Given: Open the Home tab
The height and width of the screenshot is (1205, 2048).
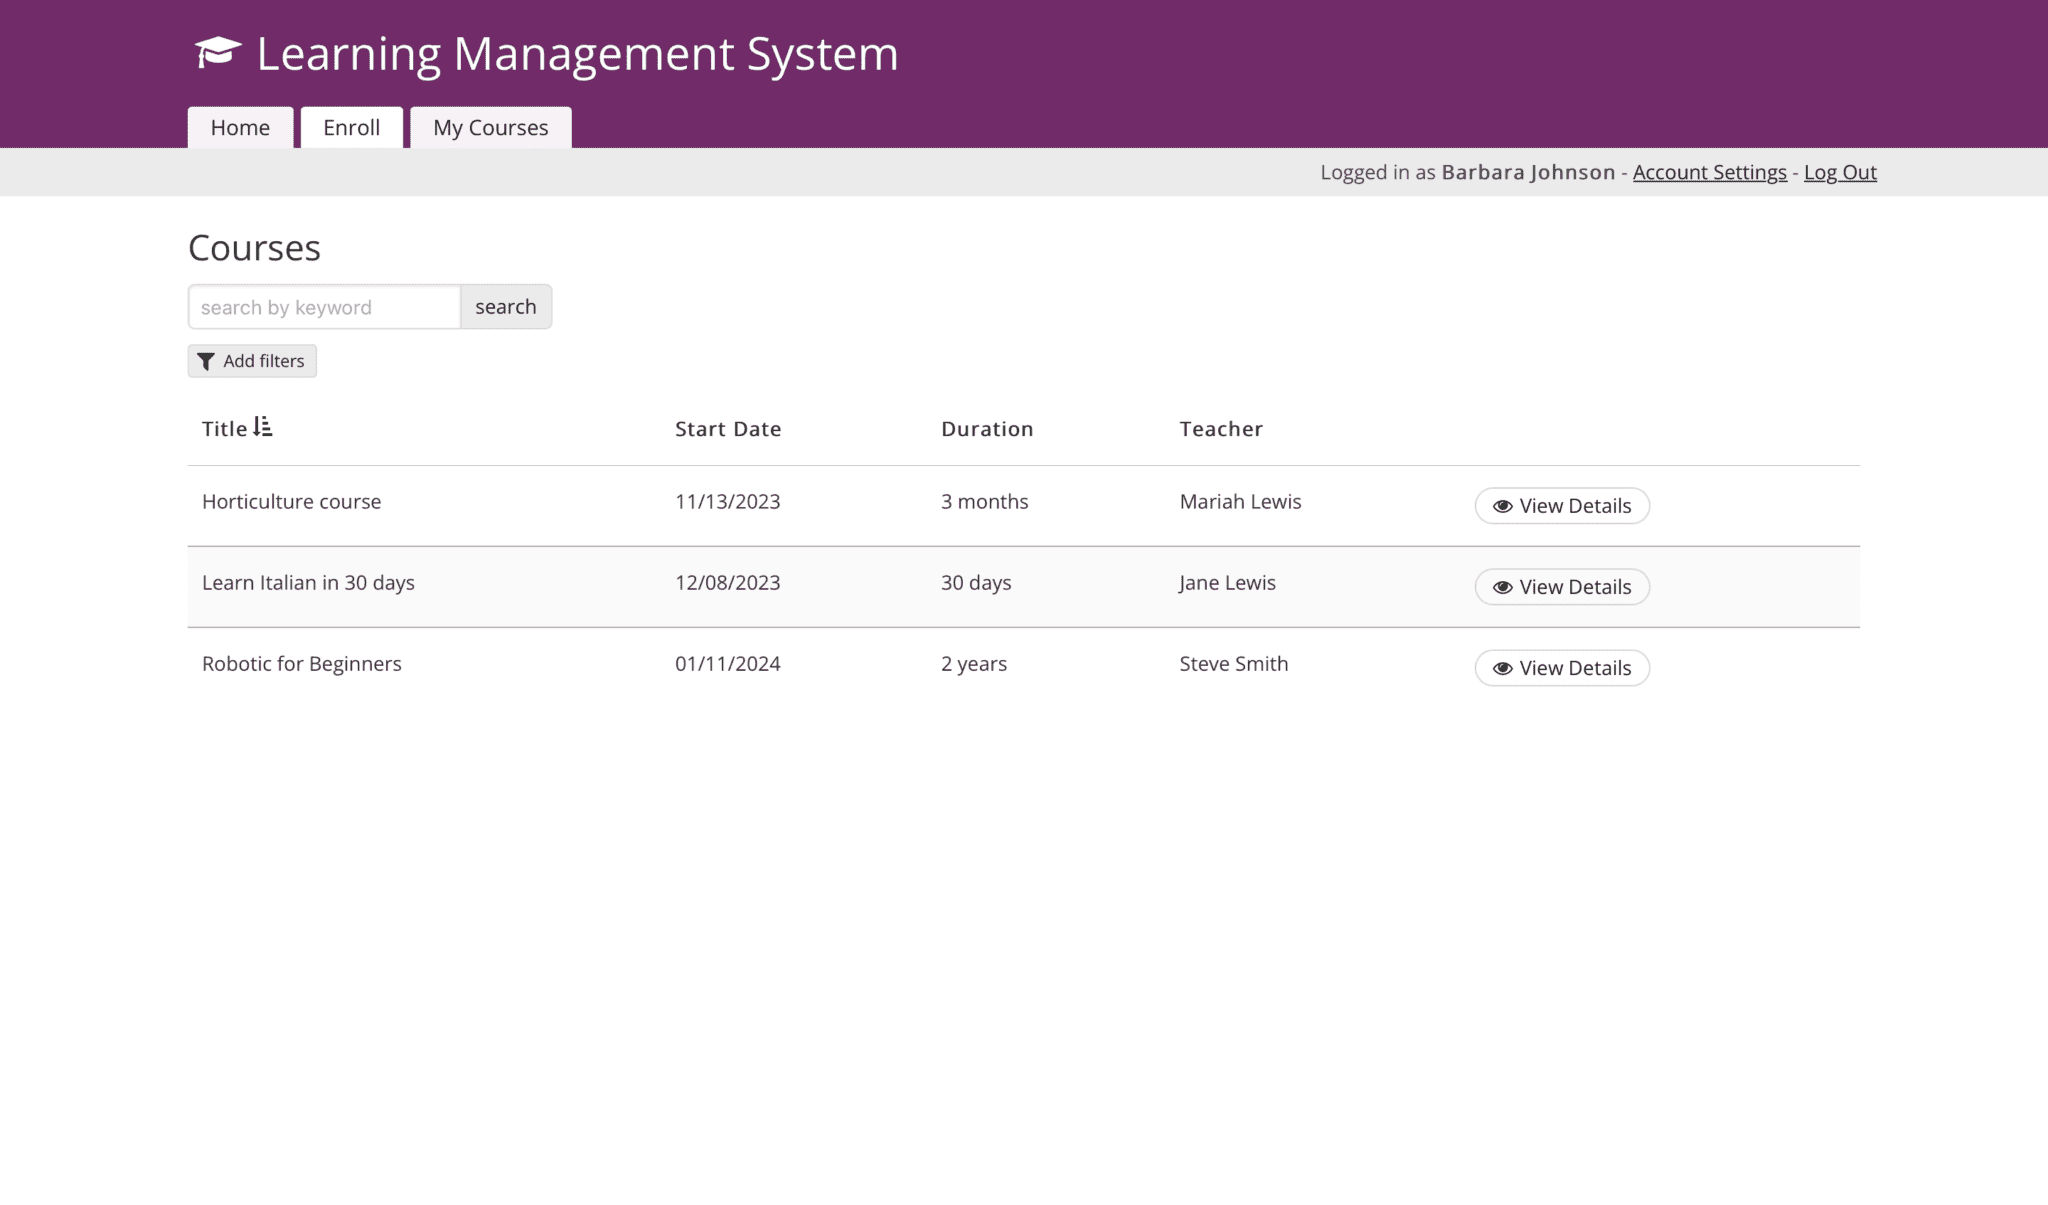Looking at the screenshot, I should pos(240,128).
